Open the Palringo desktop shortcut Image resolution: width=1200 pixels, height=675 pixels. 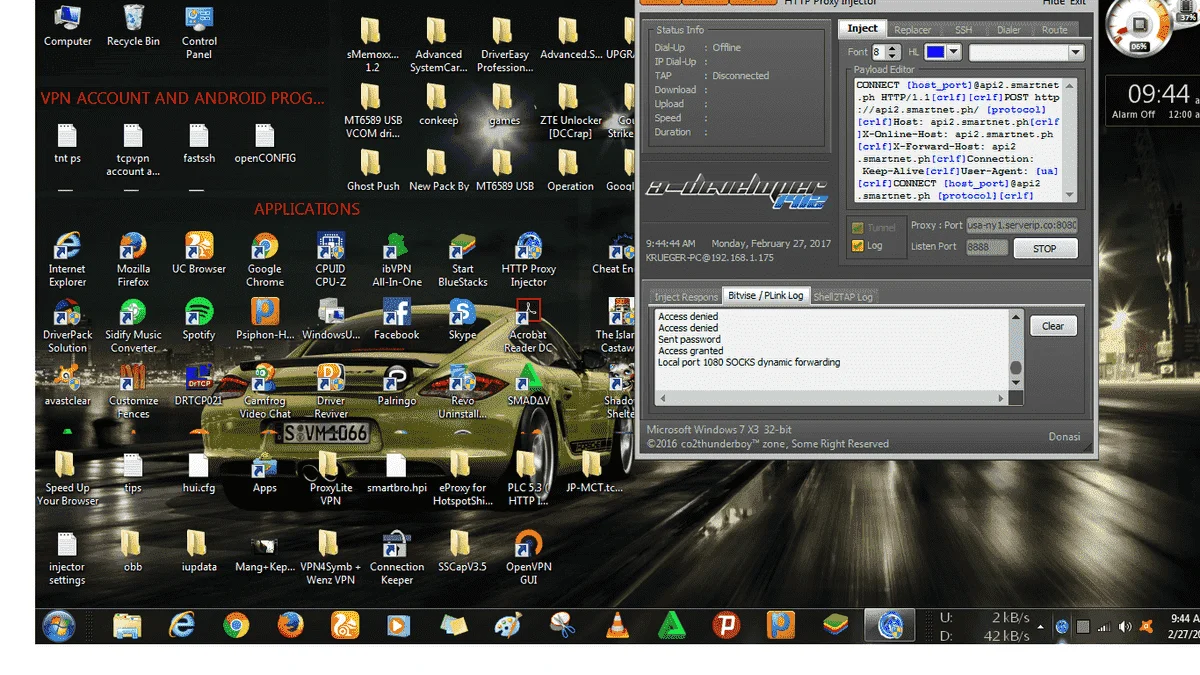396,386
